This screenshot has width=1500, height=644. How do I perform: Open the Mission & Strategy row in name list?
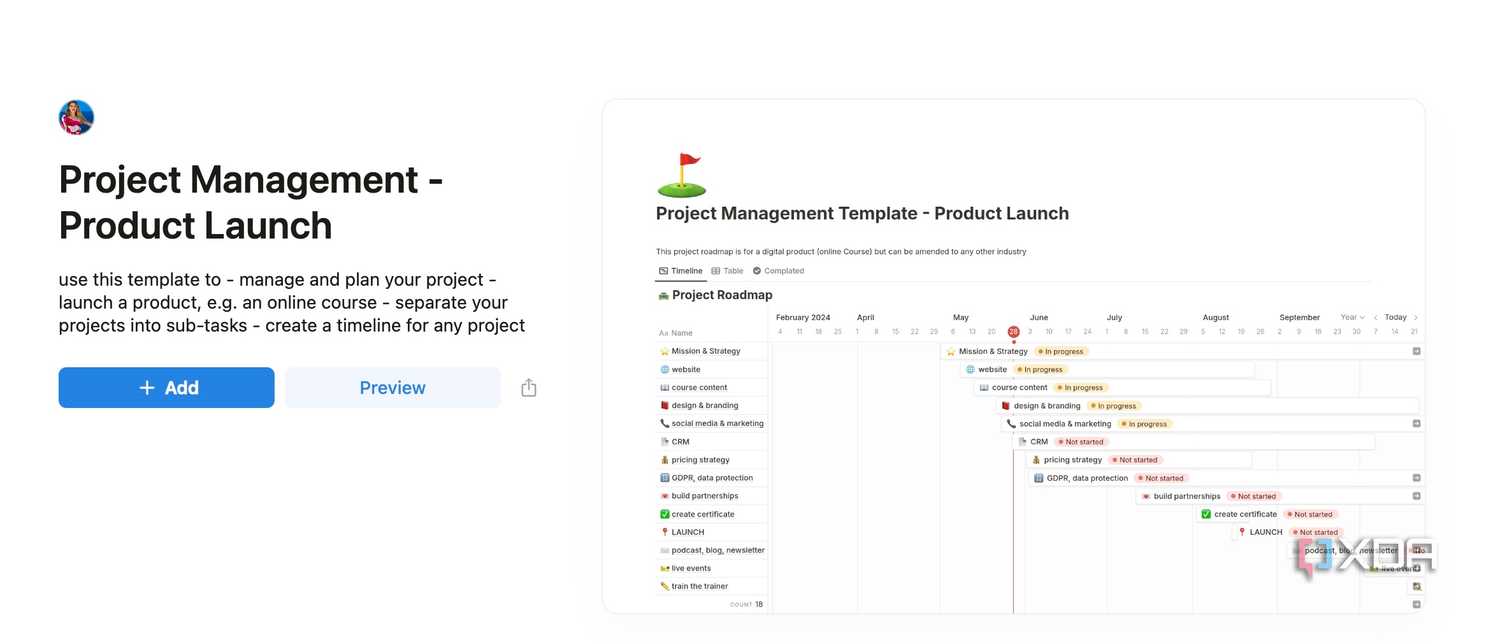point(712,351)
